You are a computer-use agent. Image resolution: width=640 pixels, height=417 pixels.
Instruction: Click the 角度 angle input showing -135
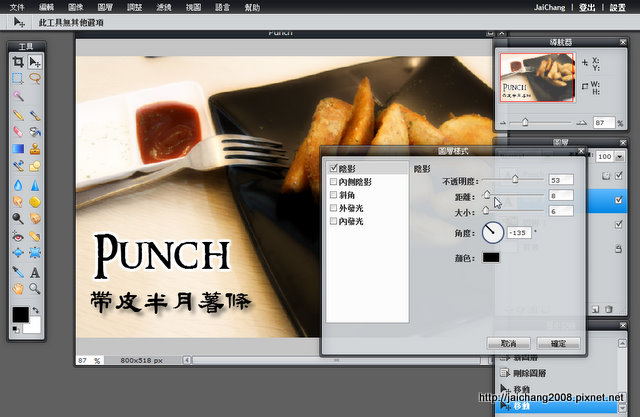[x=519, y=233]
